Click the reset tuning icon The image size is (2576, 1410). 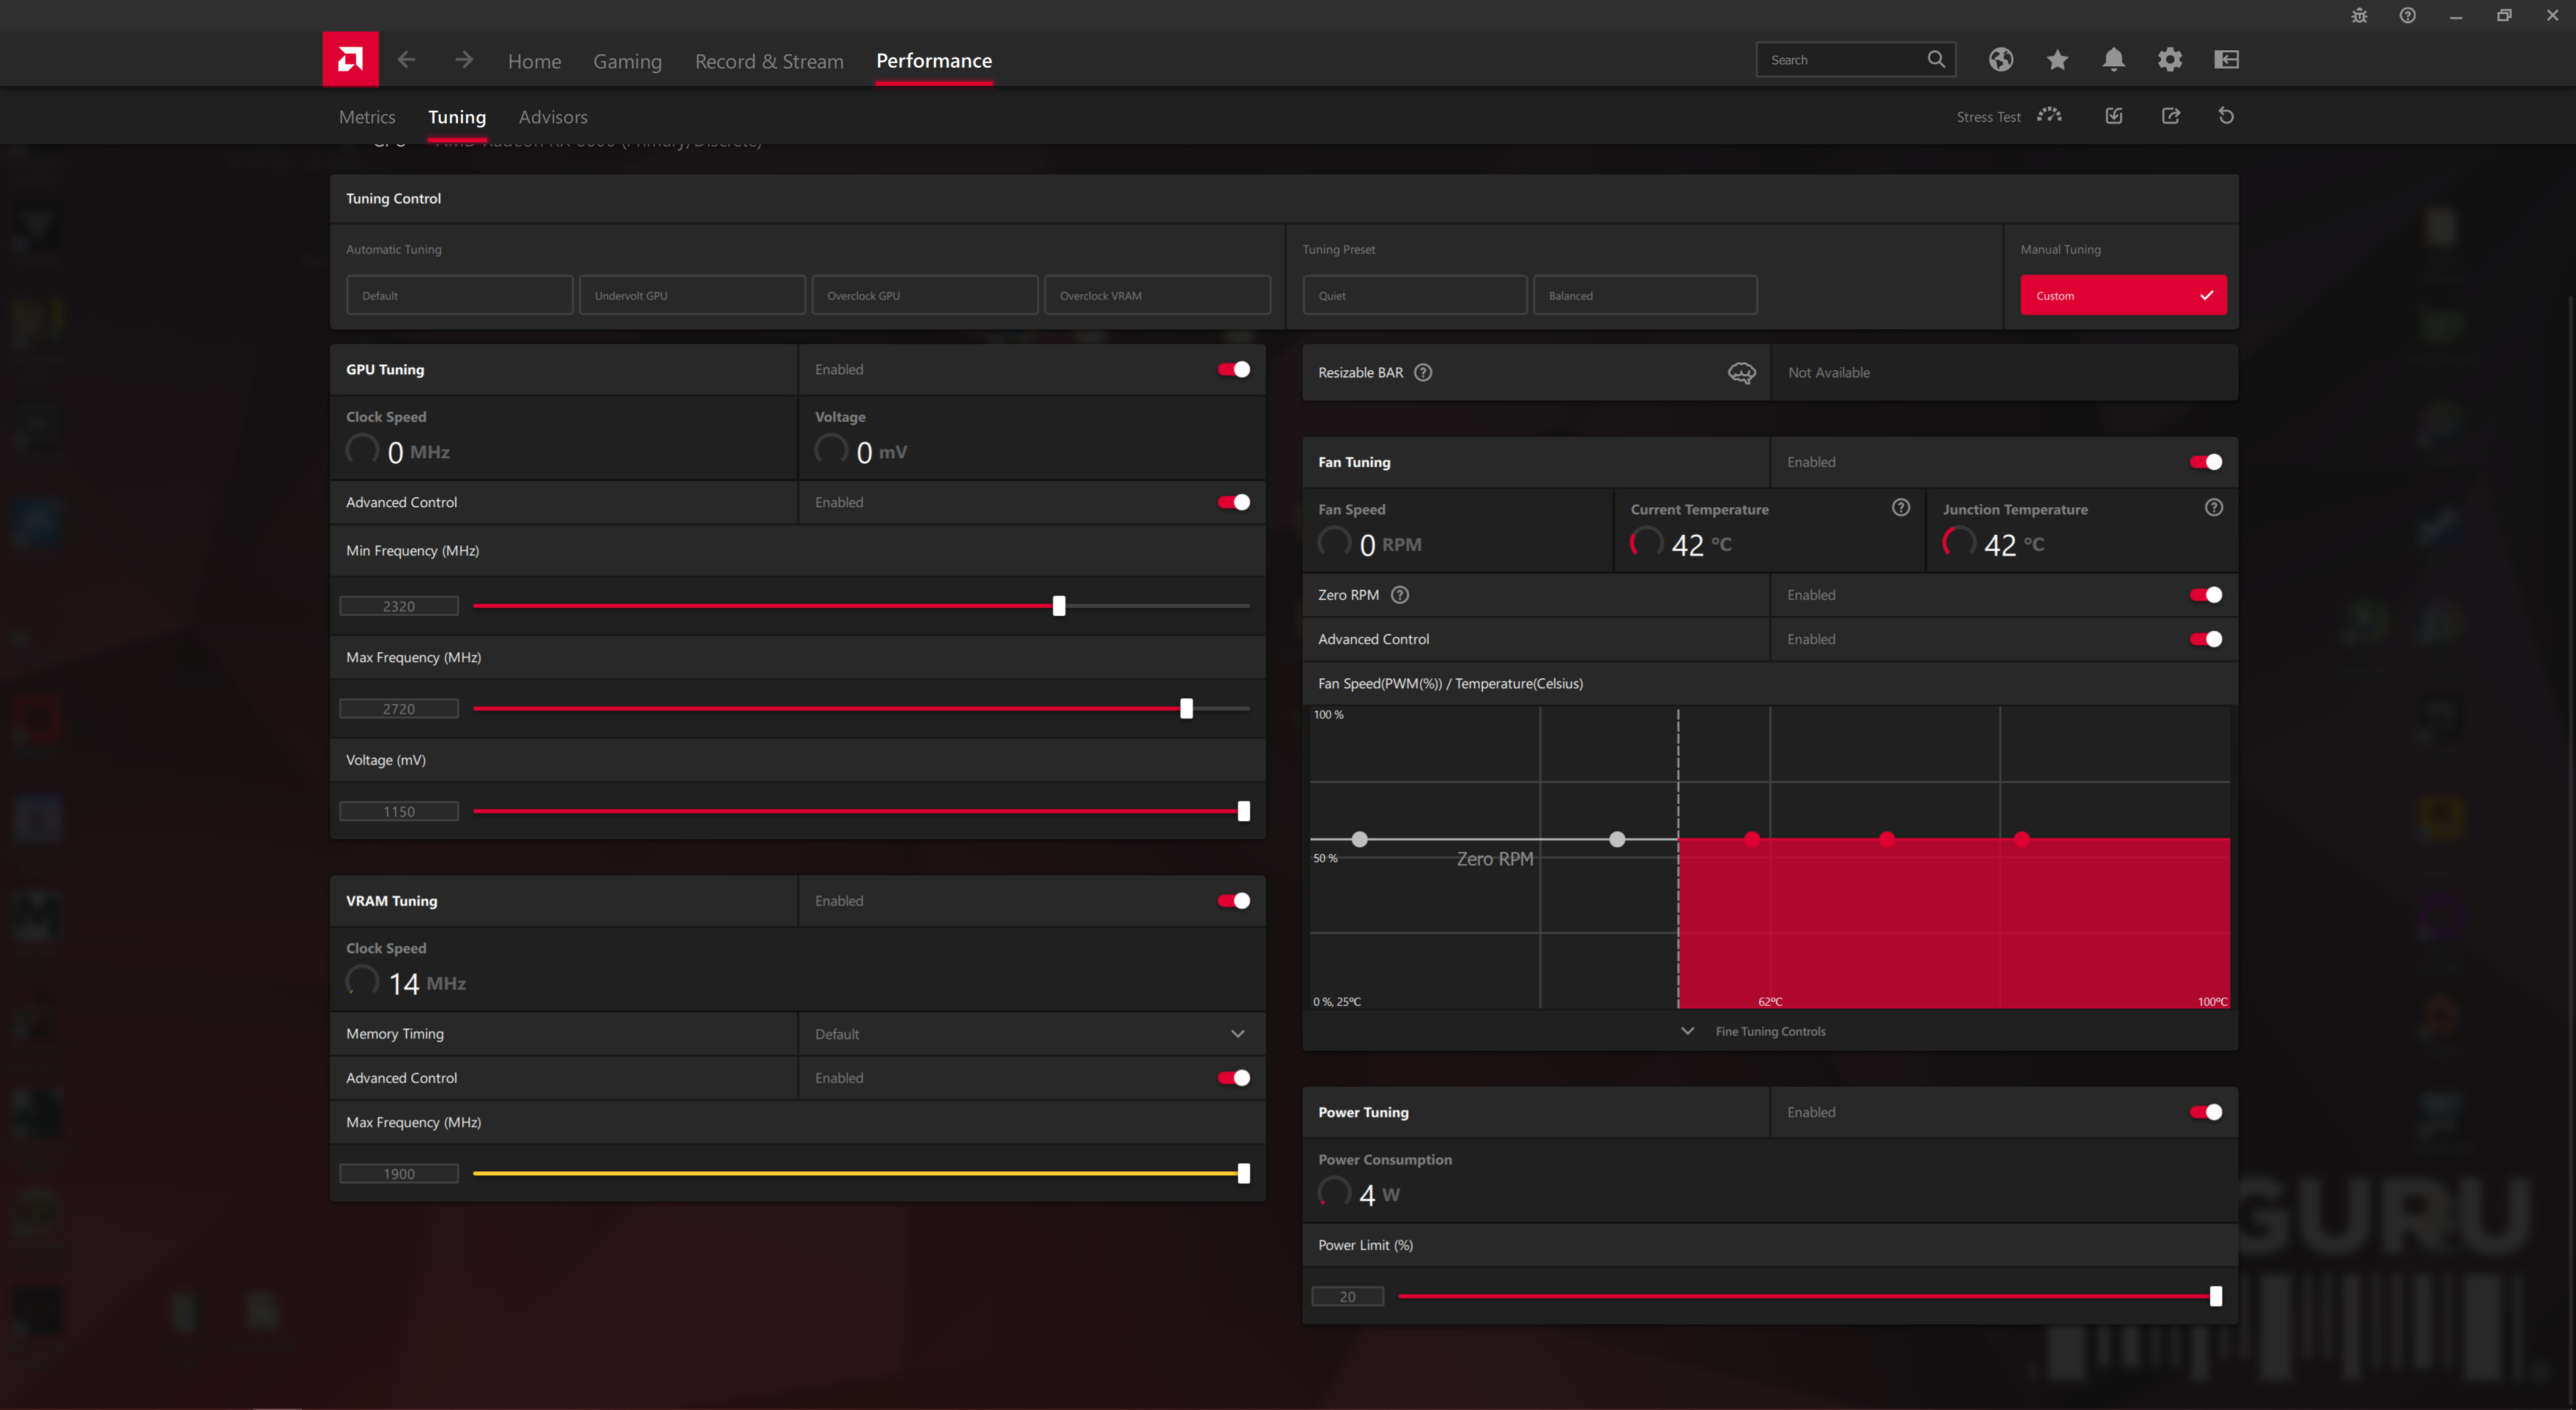[2226, 116]
